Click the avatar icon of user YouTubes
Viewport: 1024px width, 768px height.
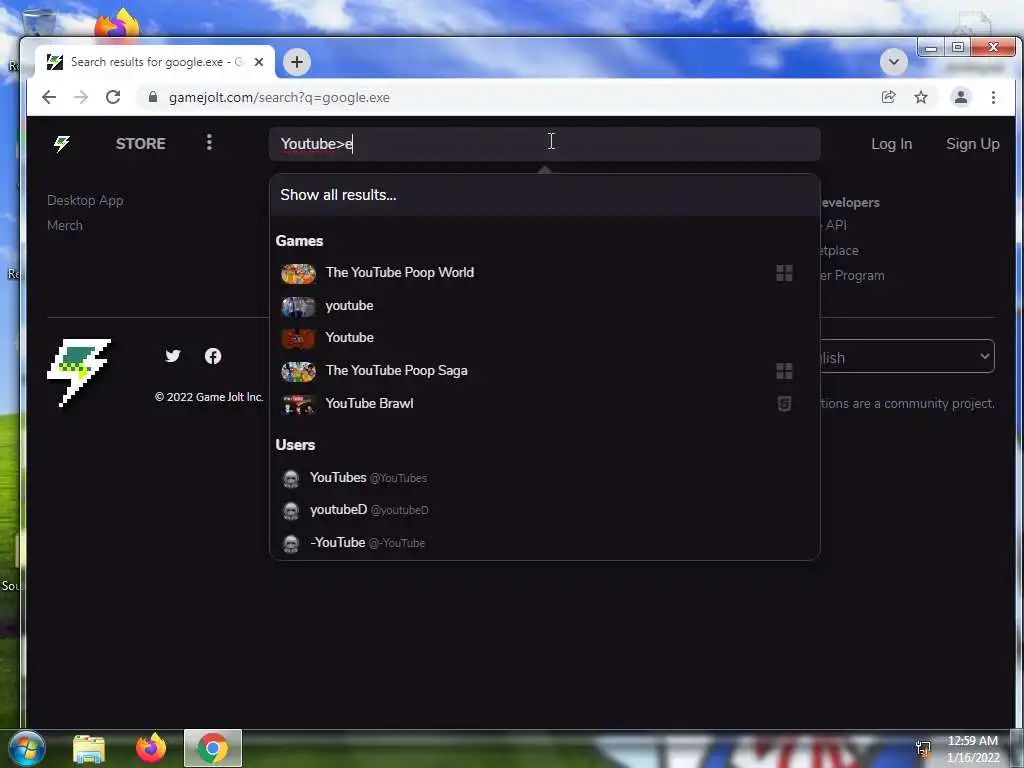click(291, 479)
